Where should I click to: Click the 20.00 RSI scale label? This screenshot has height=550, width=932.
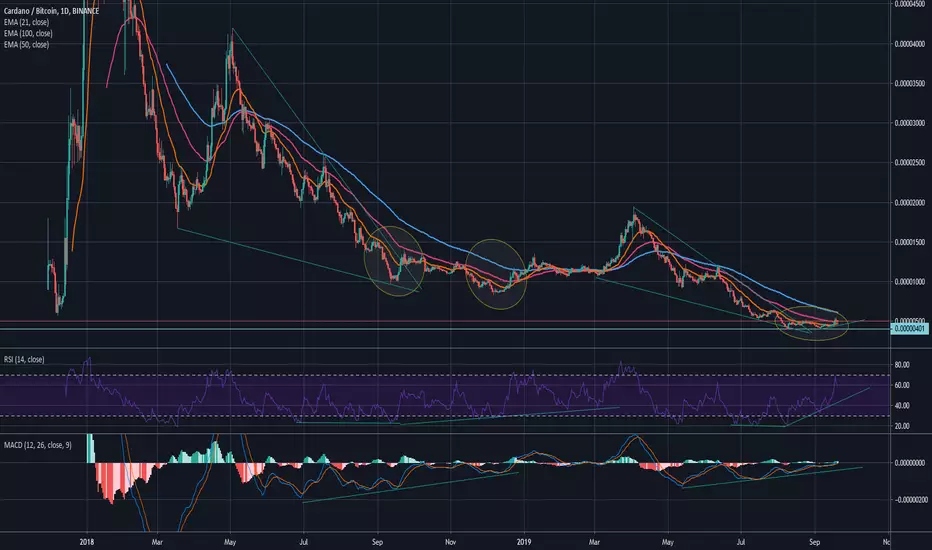pyautogui.click(x=902, y=426)
